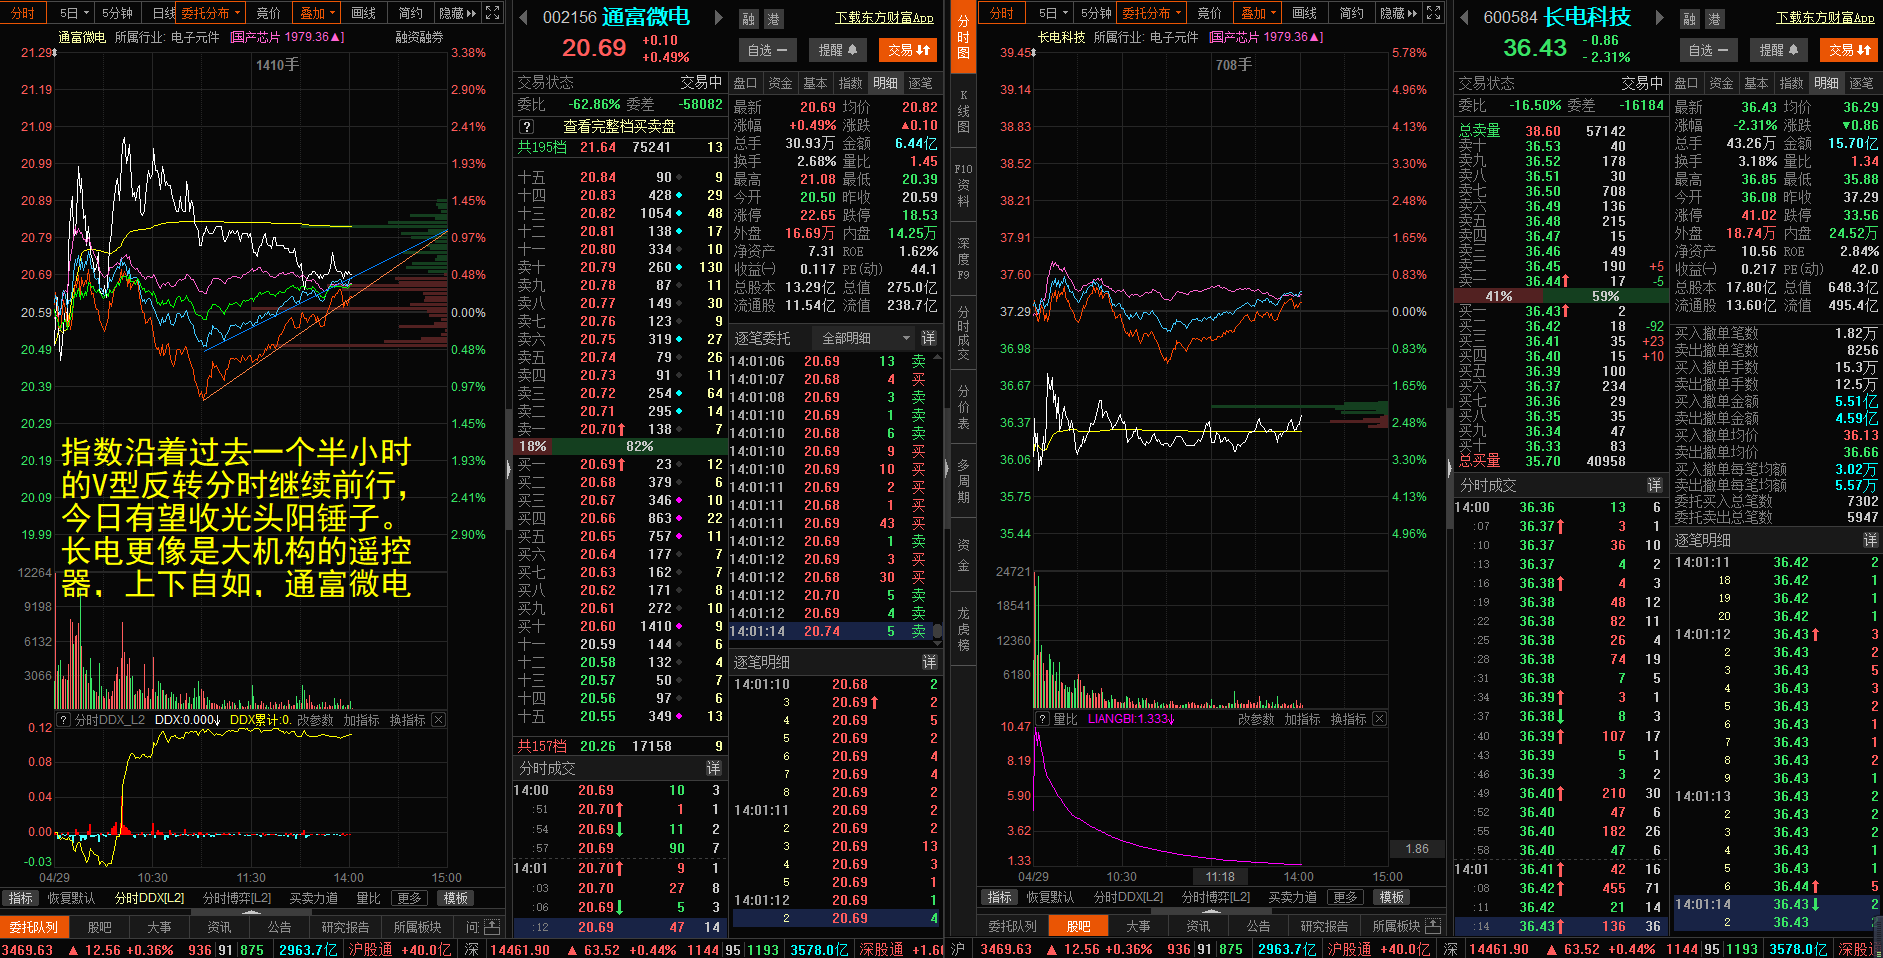Image resolution: width=1883 pixels, height=958 pixels.
Task: Open 5日 dropdown in left chart toolbar
Action: point(73,13)
